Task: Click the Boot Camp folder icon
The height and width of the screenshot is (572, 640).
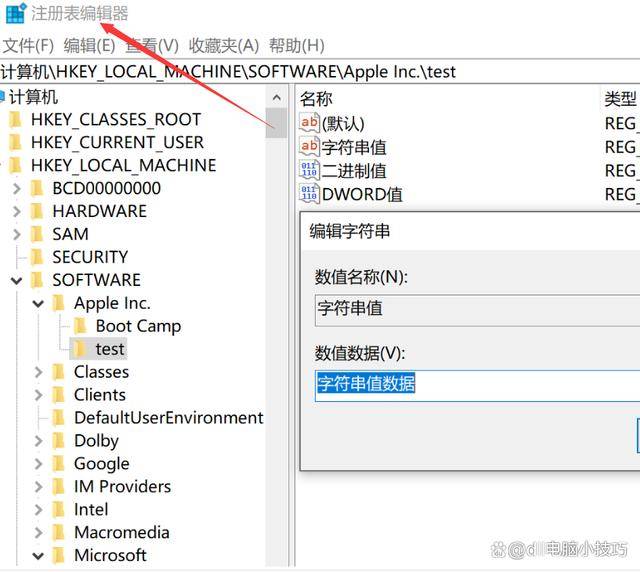Action: tap(81, 326)
